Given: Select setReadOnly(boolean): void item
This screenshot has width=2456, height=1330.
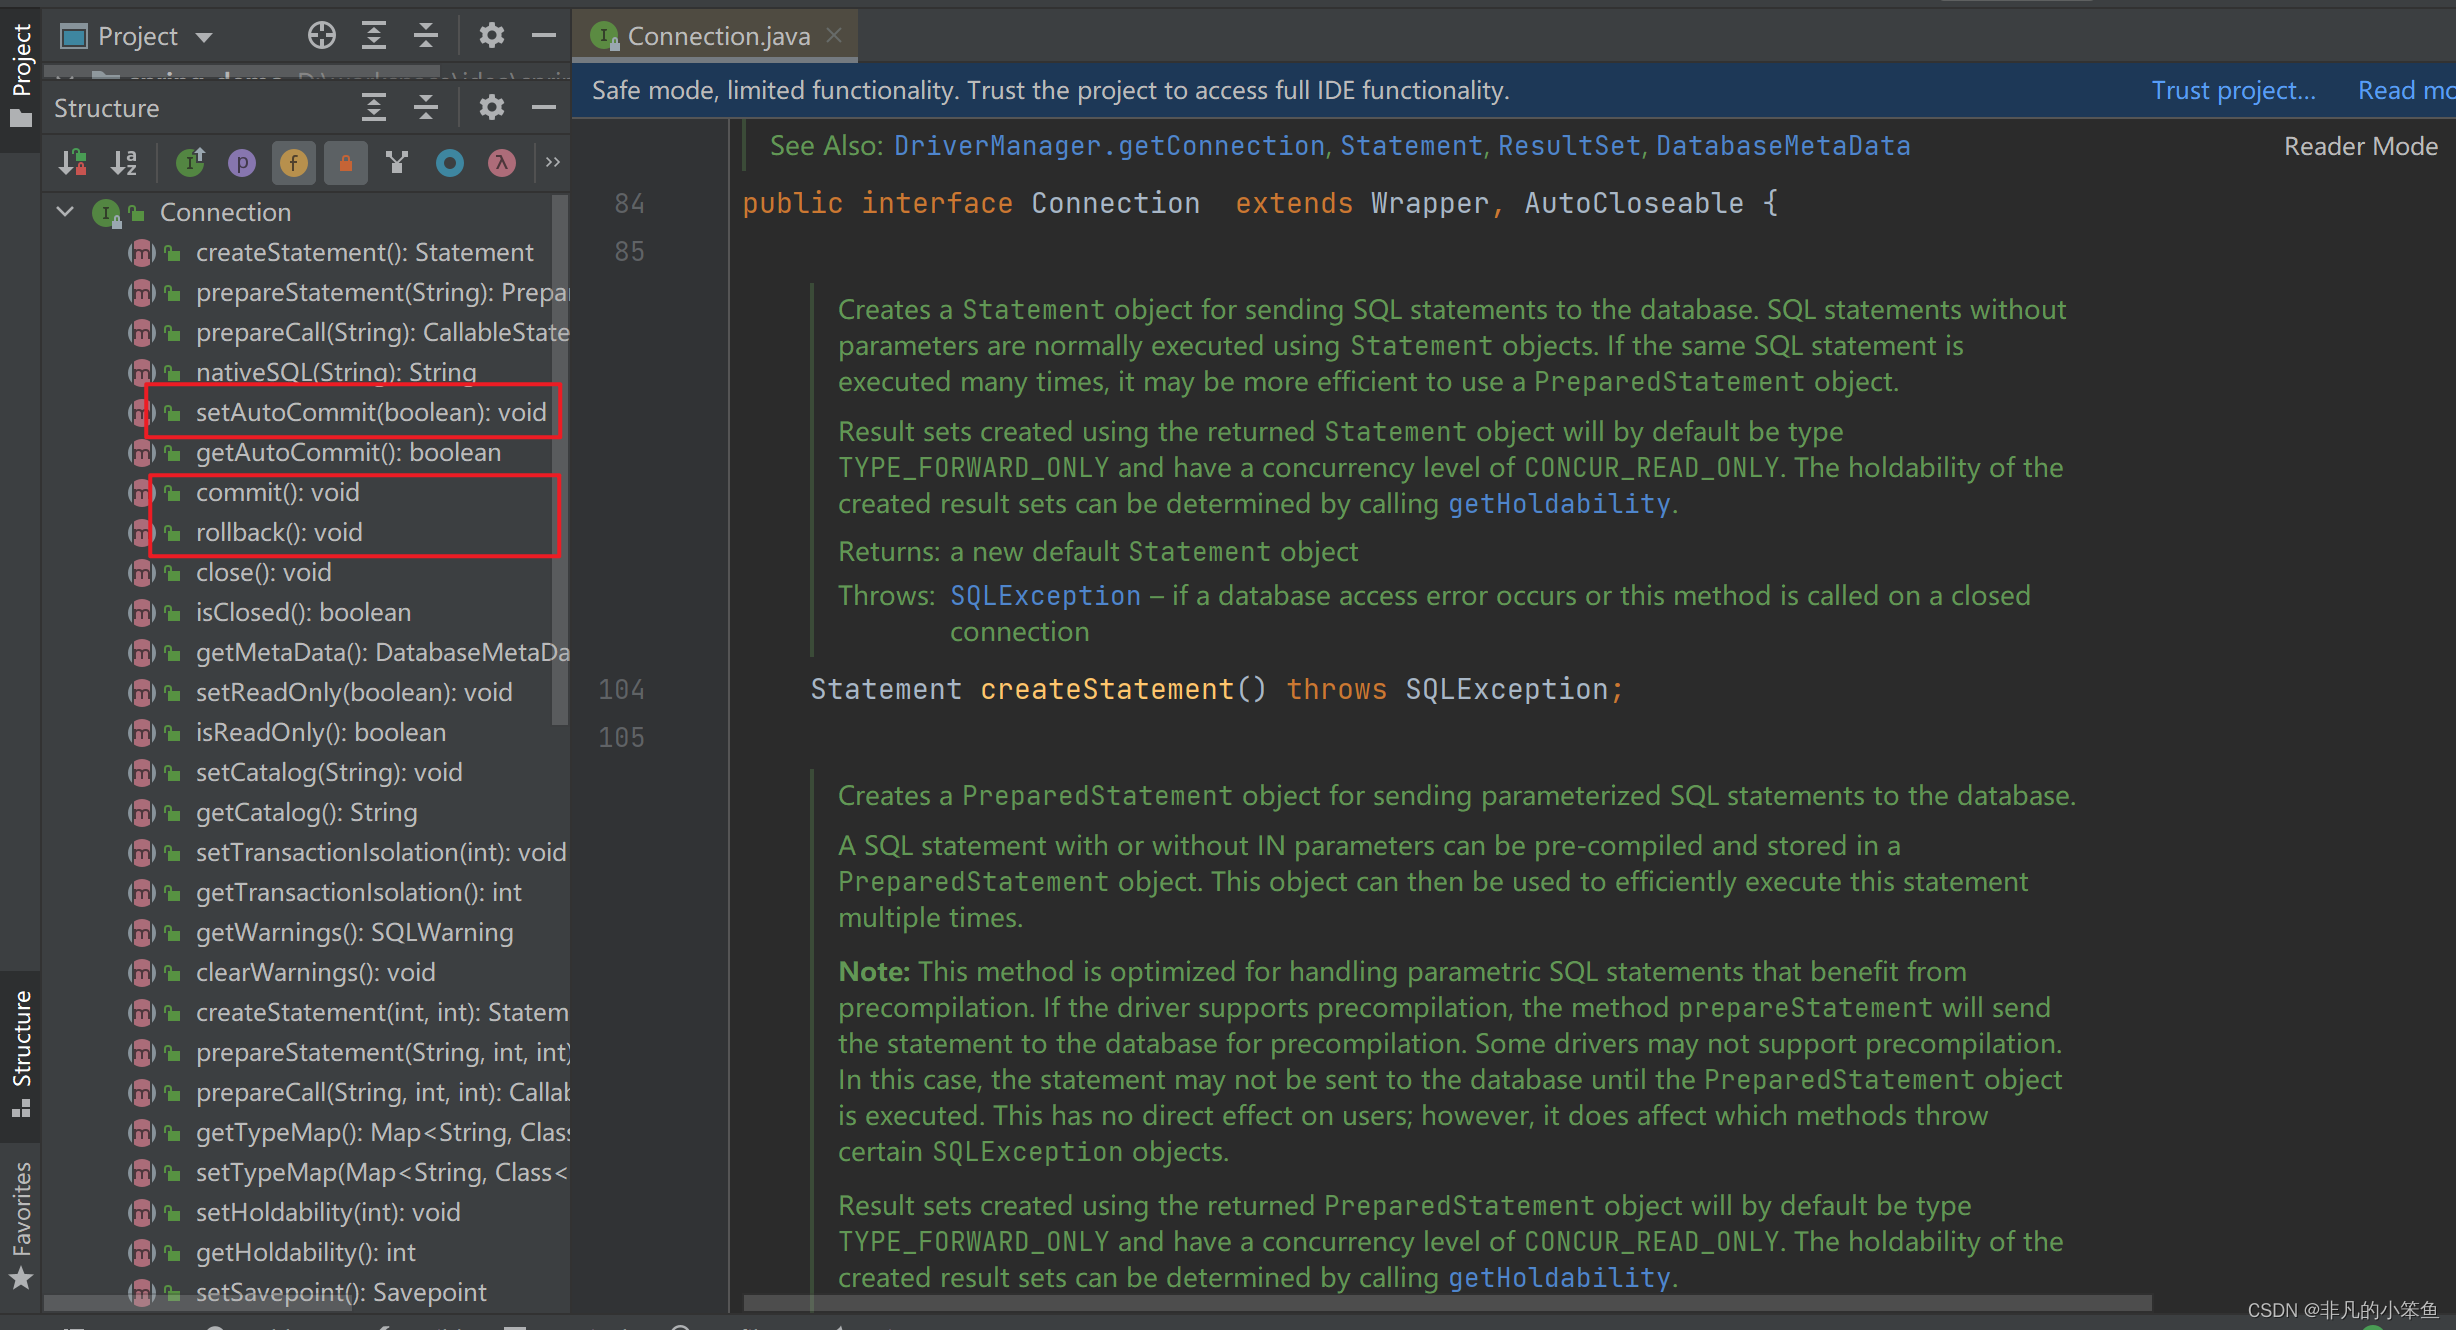Looking at the screenshot, I should point(354,692).
